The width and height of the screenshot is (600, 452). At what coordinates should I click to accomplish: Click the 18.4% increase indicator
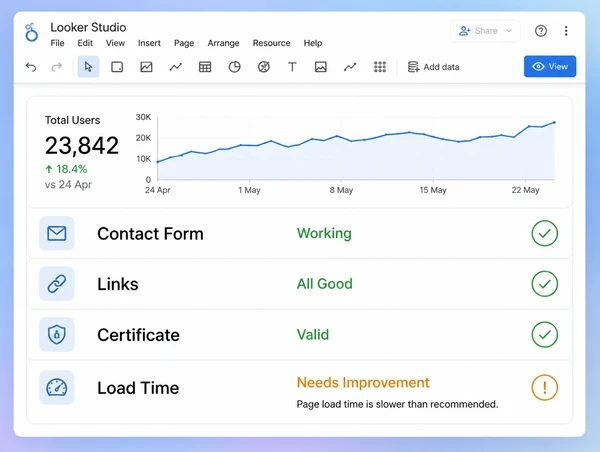point(66,169)
